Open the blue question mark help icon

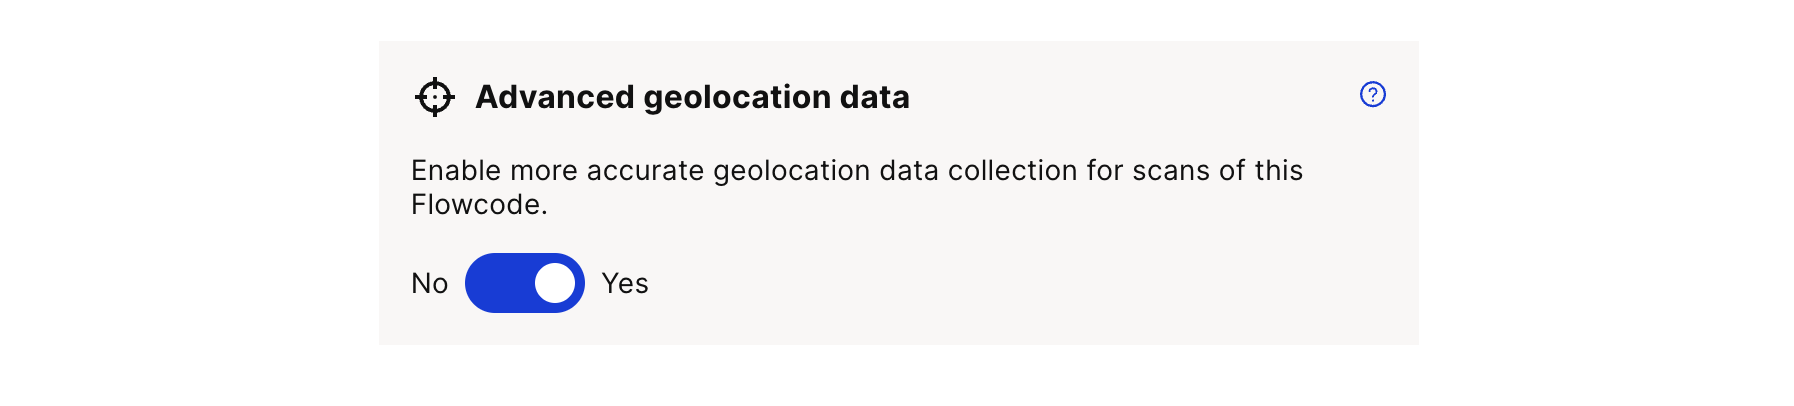click(1373, 94)
